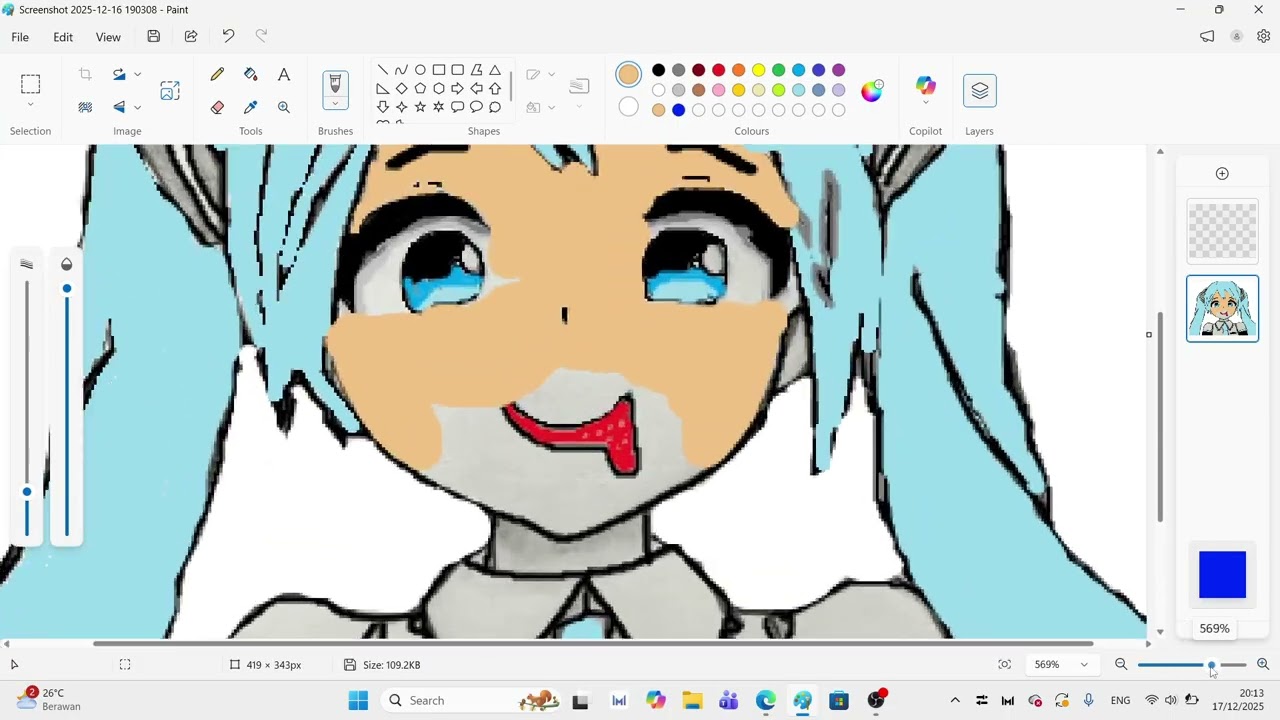
Task: Choose the Triangle shape
Action: tap(495, 70)
